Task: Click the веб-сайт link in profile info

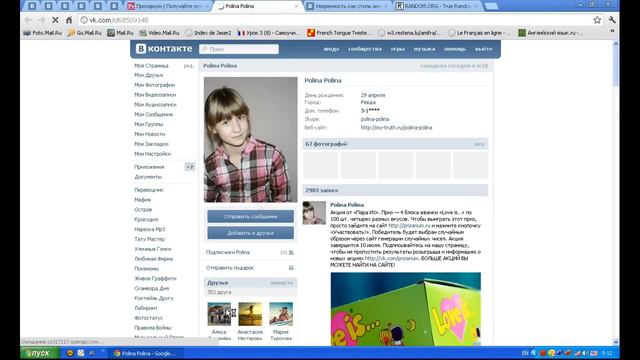Action: (x=396, y=128)
